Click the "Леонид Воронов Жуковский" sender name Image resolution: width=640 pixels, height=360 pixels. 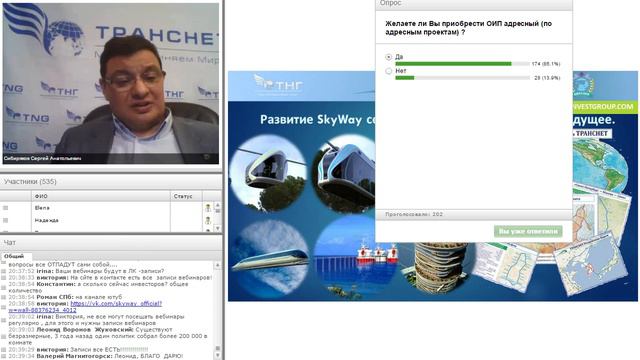[85, 330]
